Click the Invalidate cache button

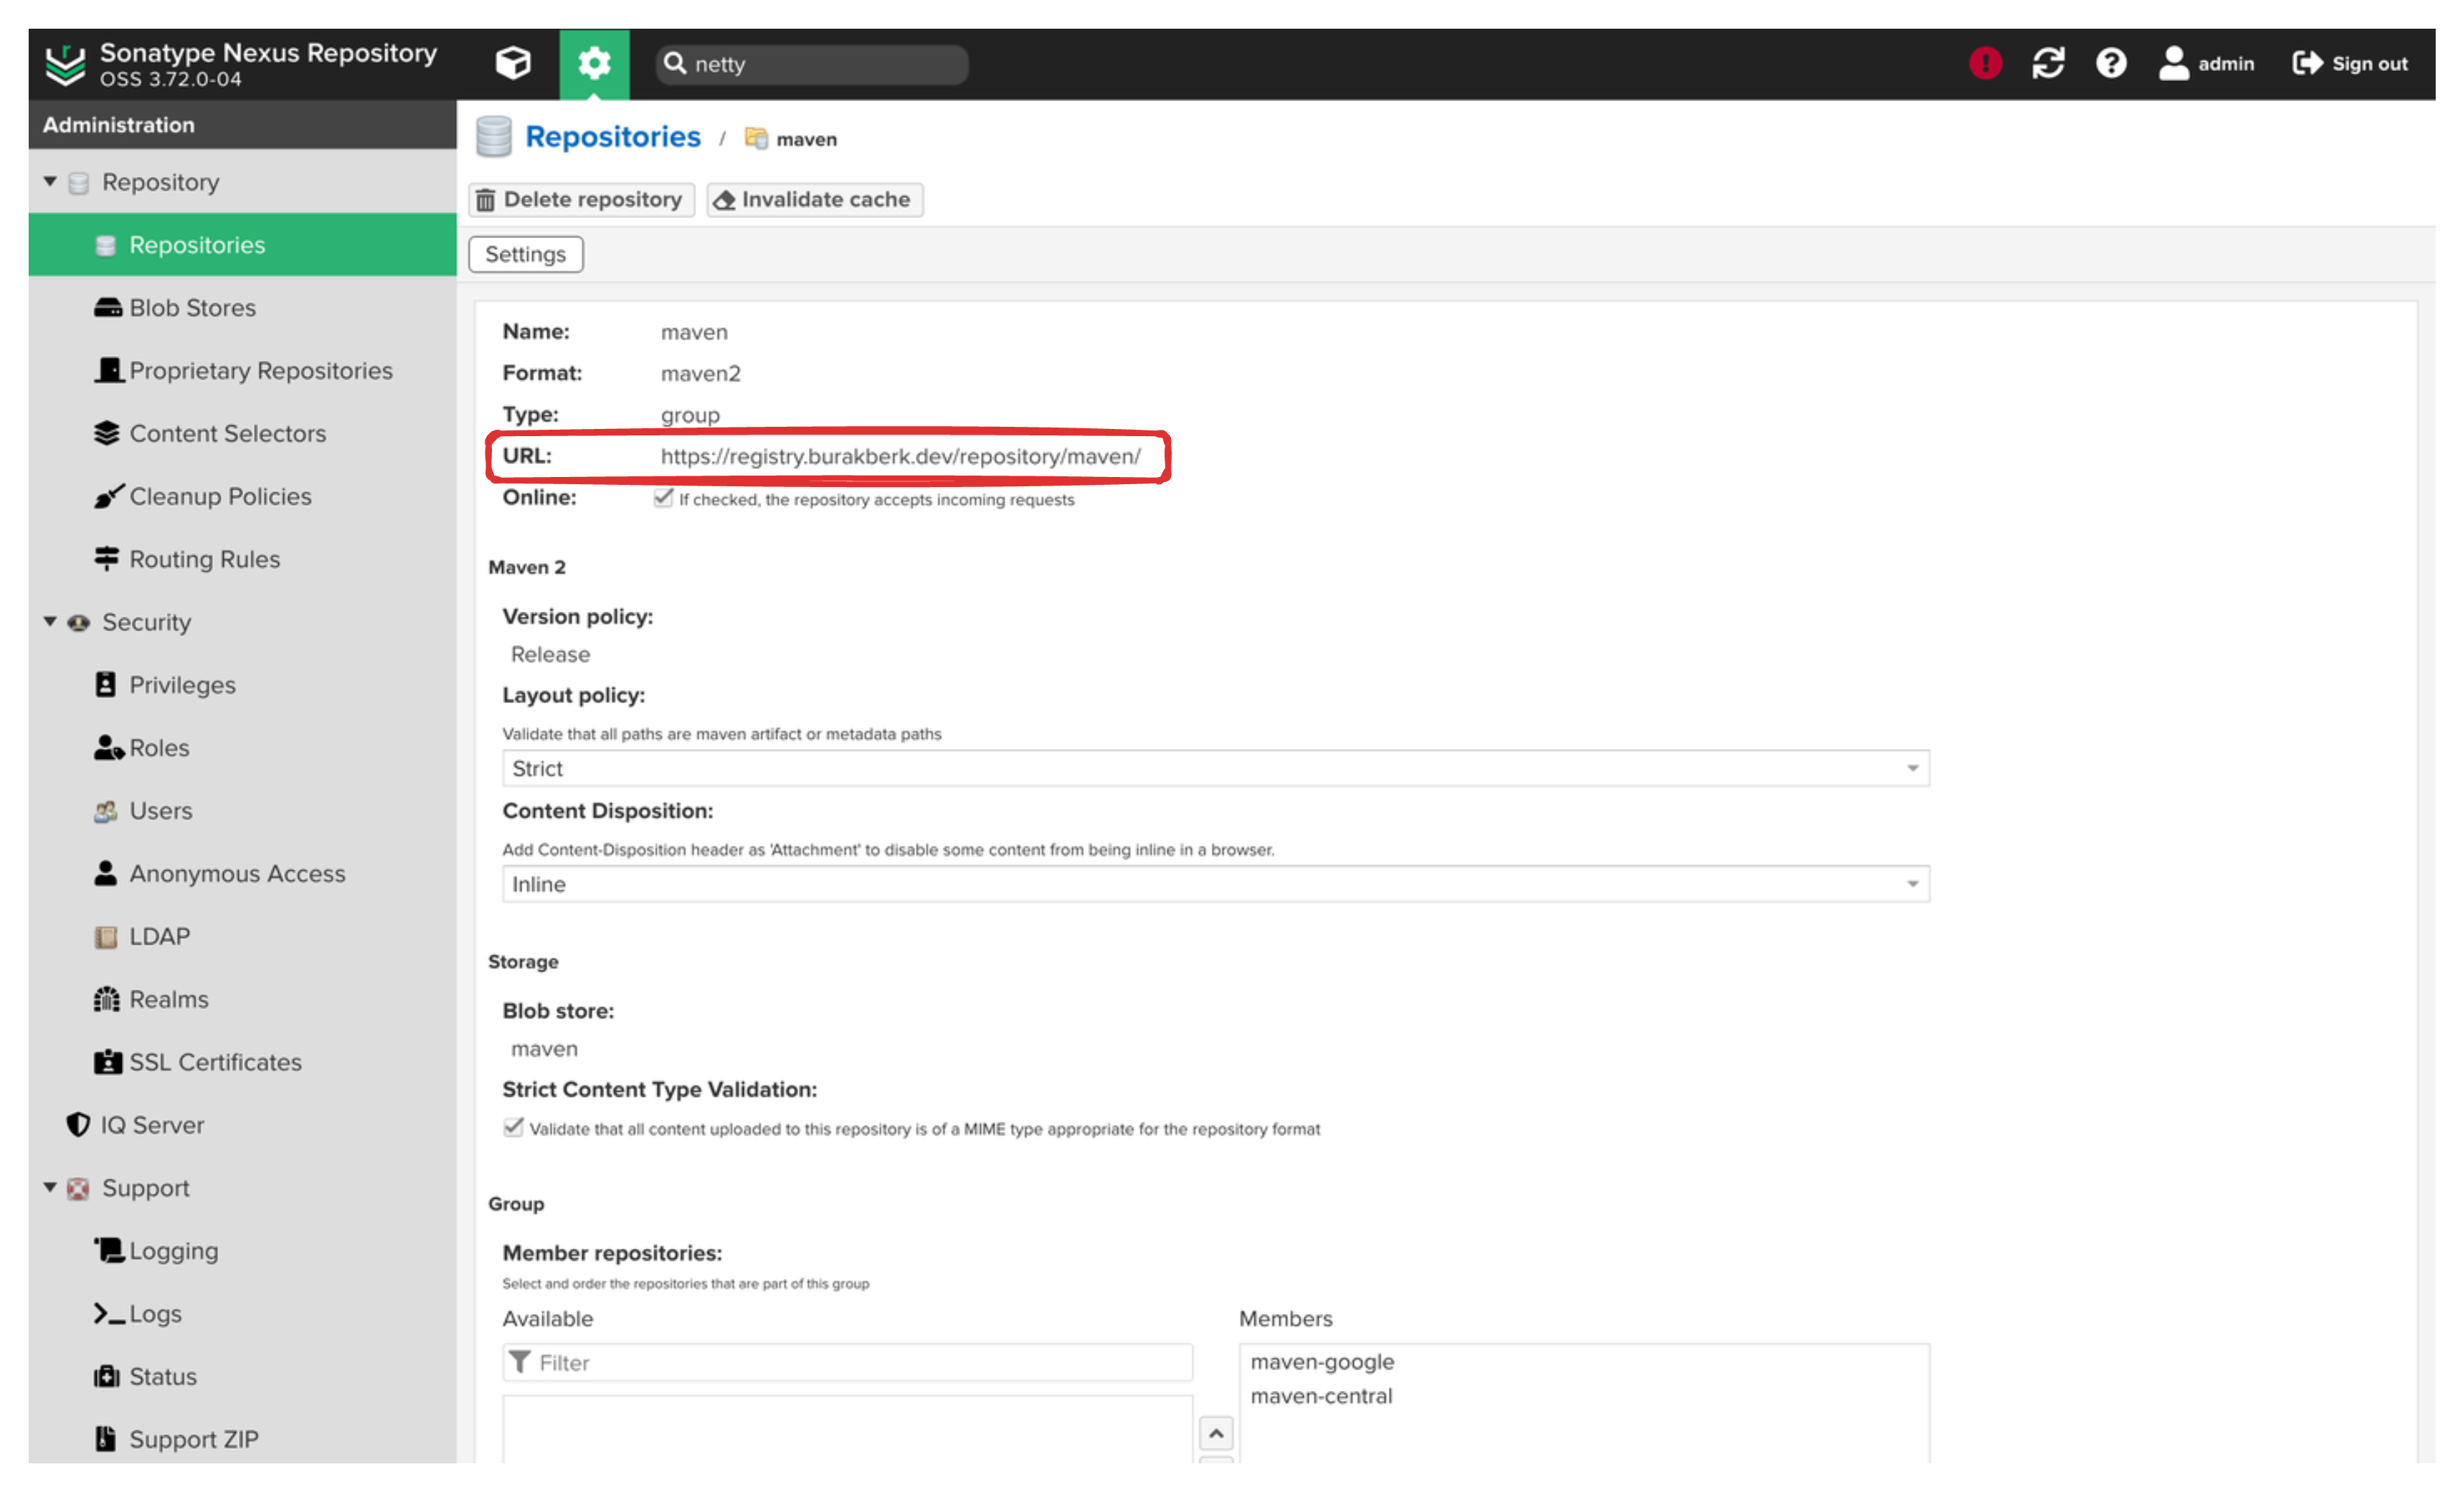pos(813,197)
